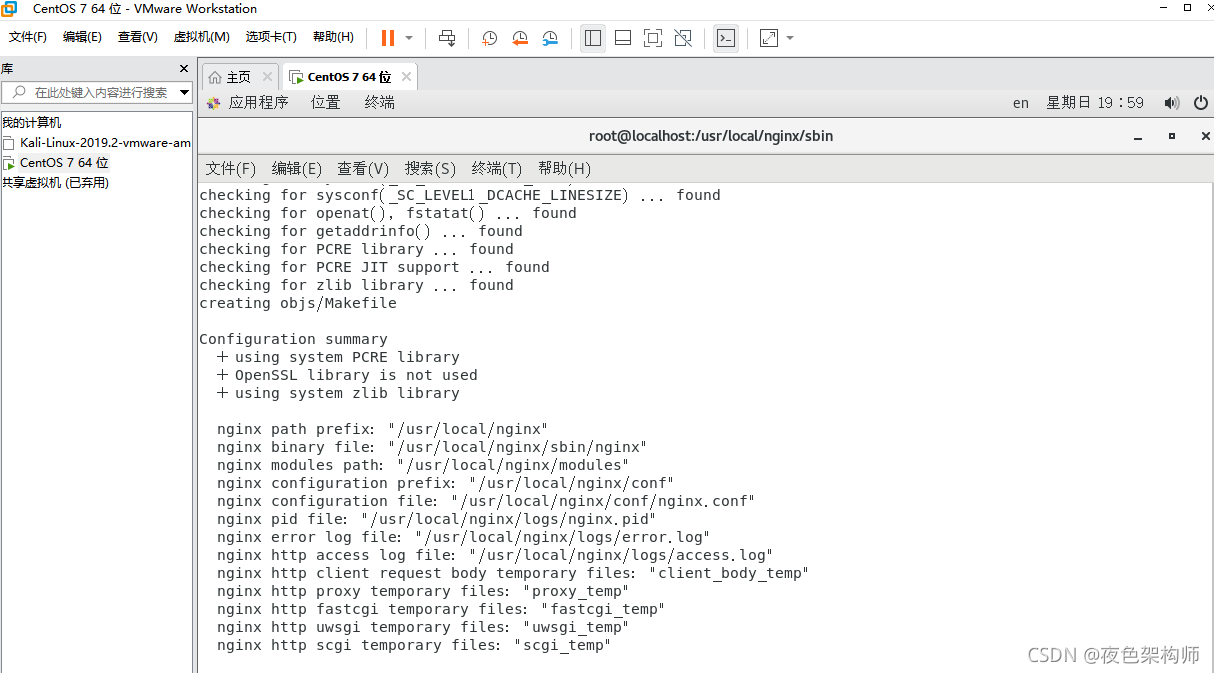The height and width of the screenshot is (673, 1214).
Task: Open the snapshot manager wrench-clock icon
Action: pyautogui.click(x=550, y=38)
